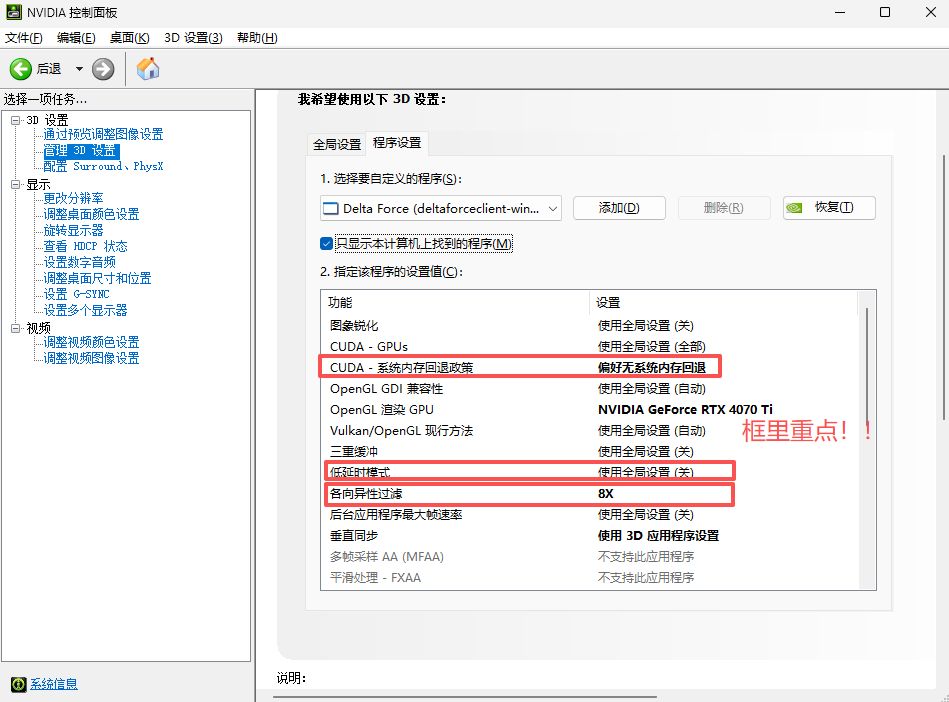Open the 帮助(H) menu

click(257, 38)
